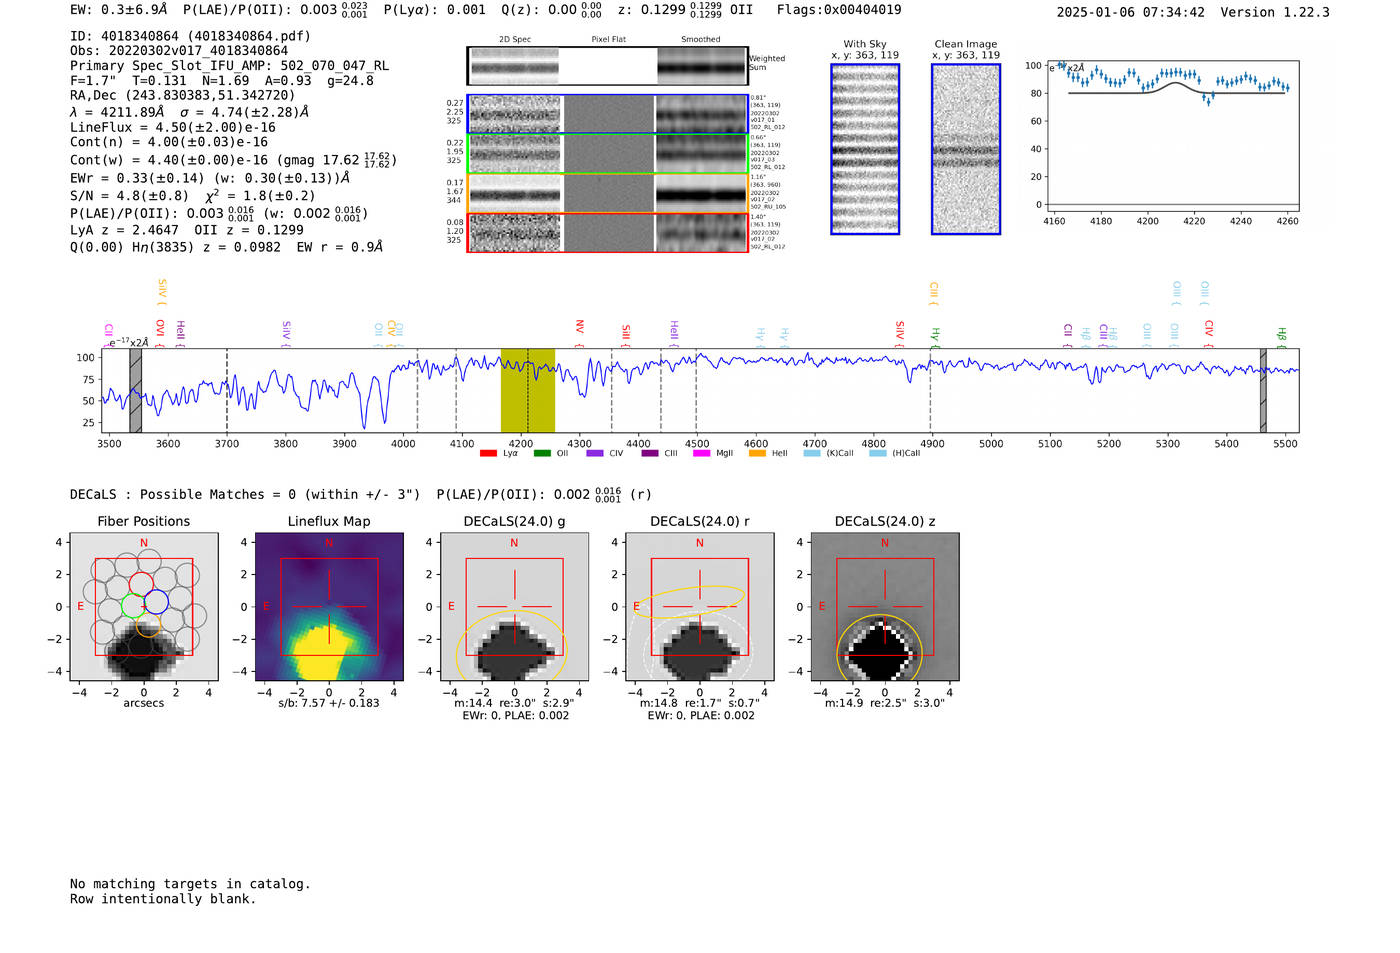Click the orange fiber circle in Fiber Positions
The height and width of the screenshot is (953, 1400).
point(148,626)
